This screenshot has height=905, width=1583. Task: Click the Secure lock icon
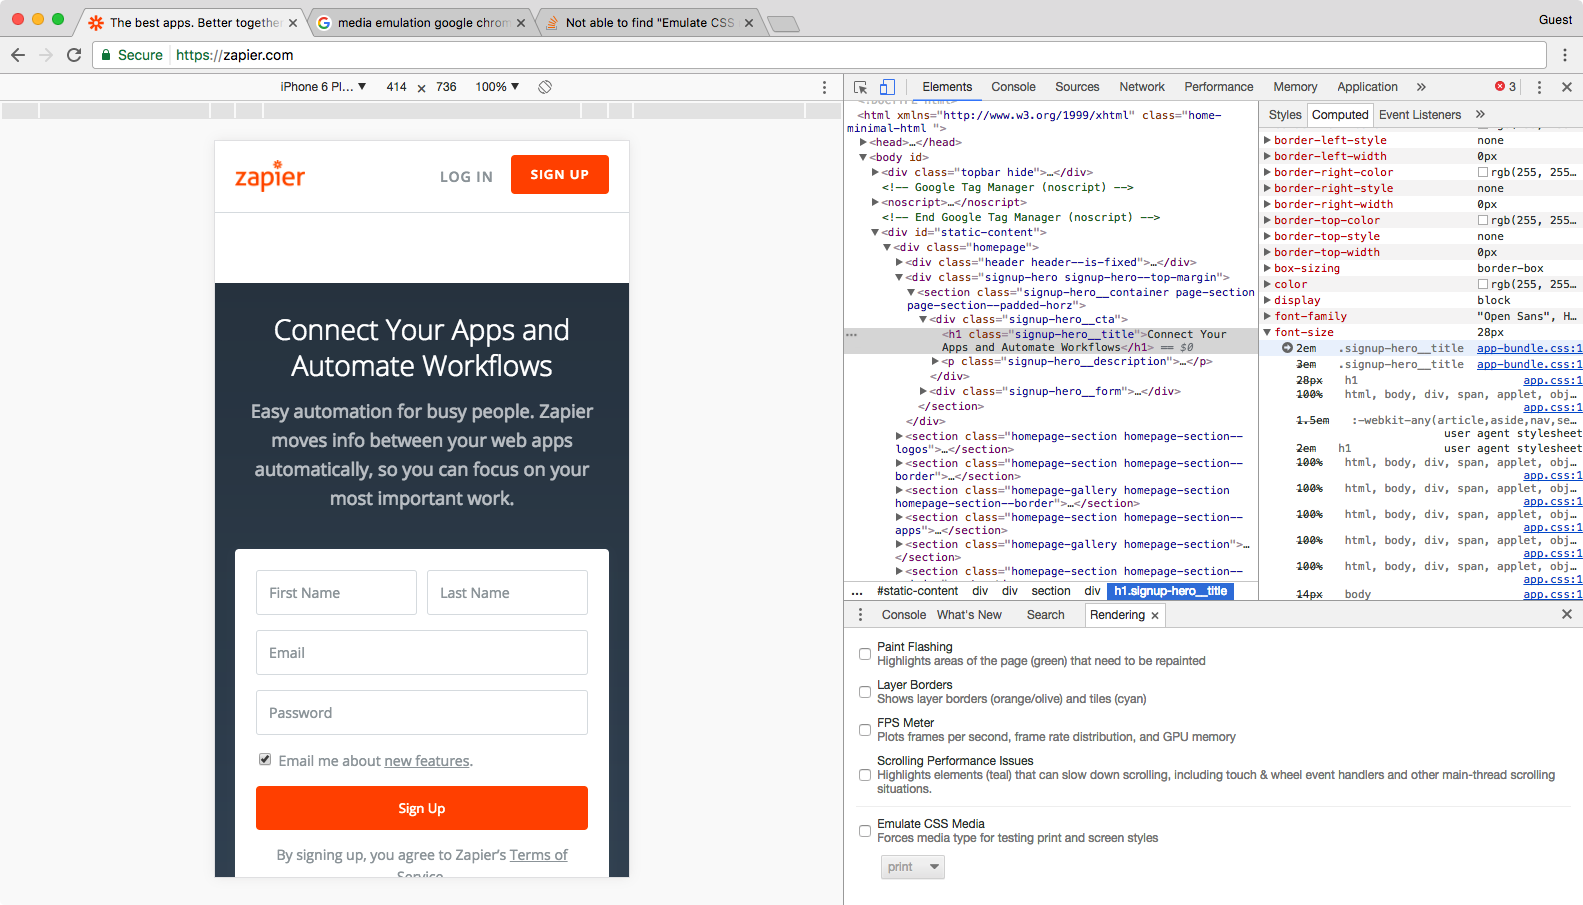(x=106, y=55)
